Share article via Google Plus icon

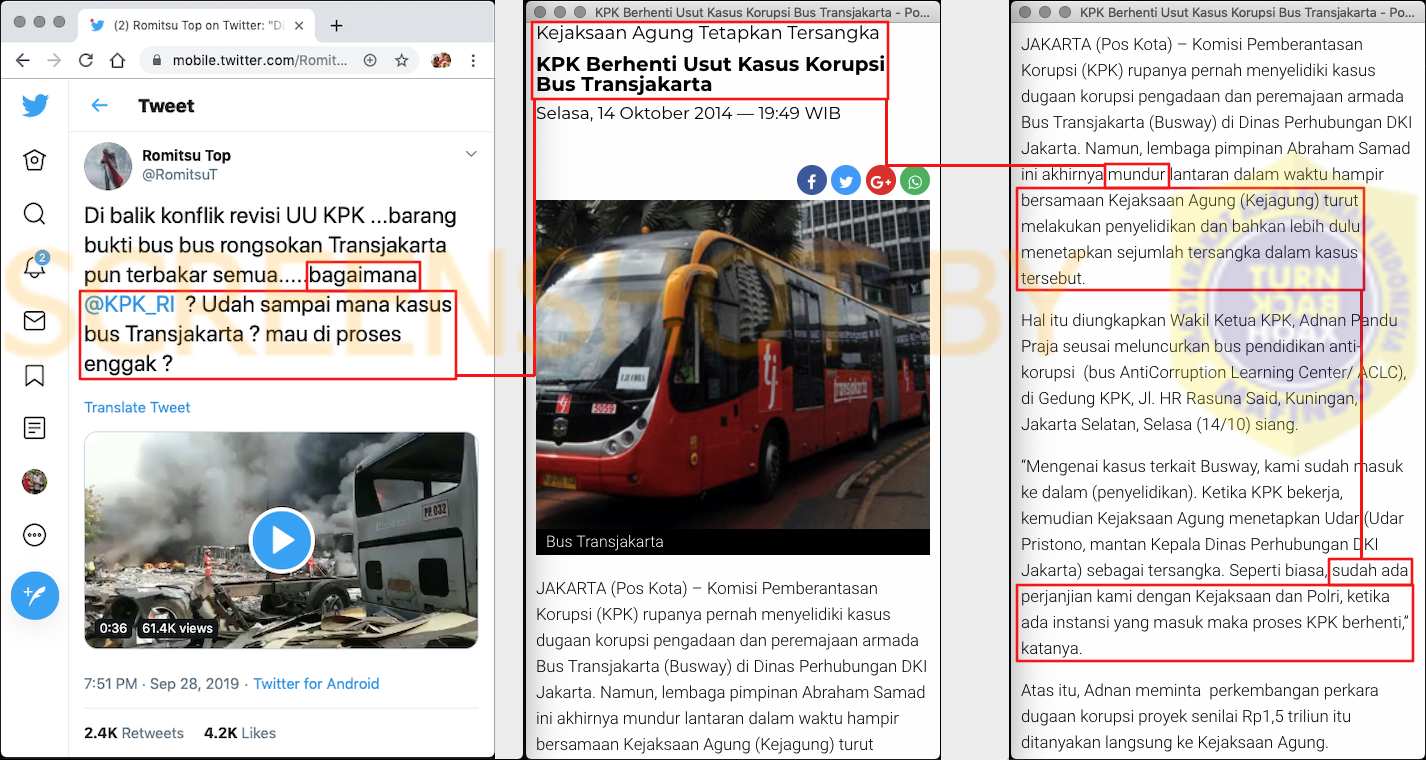(x=880, y=181)
